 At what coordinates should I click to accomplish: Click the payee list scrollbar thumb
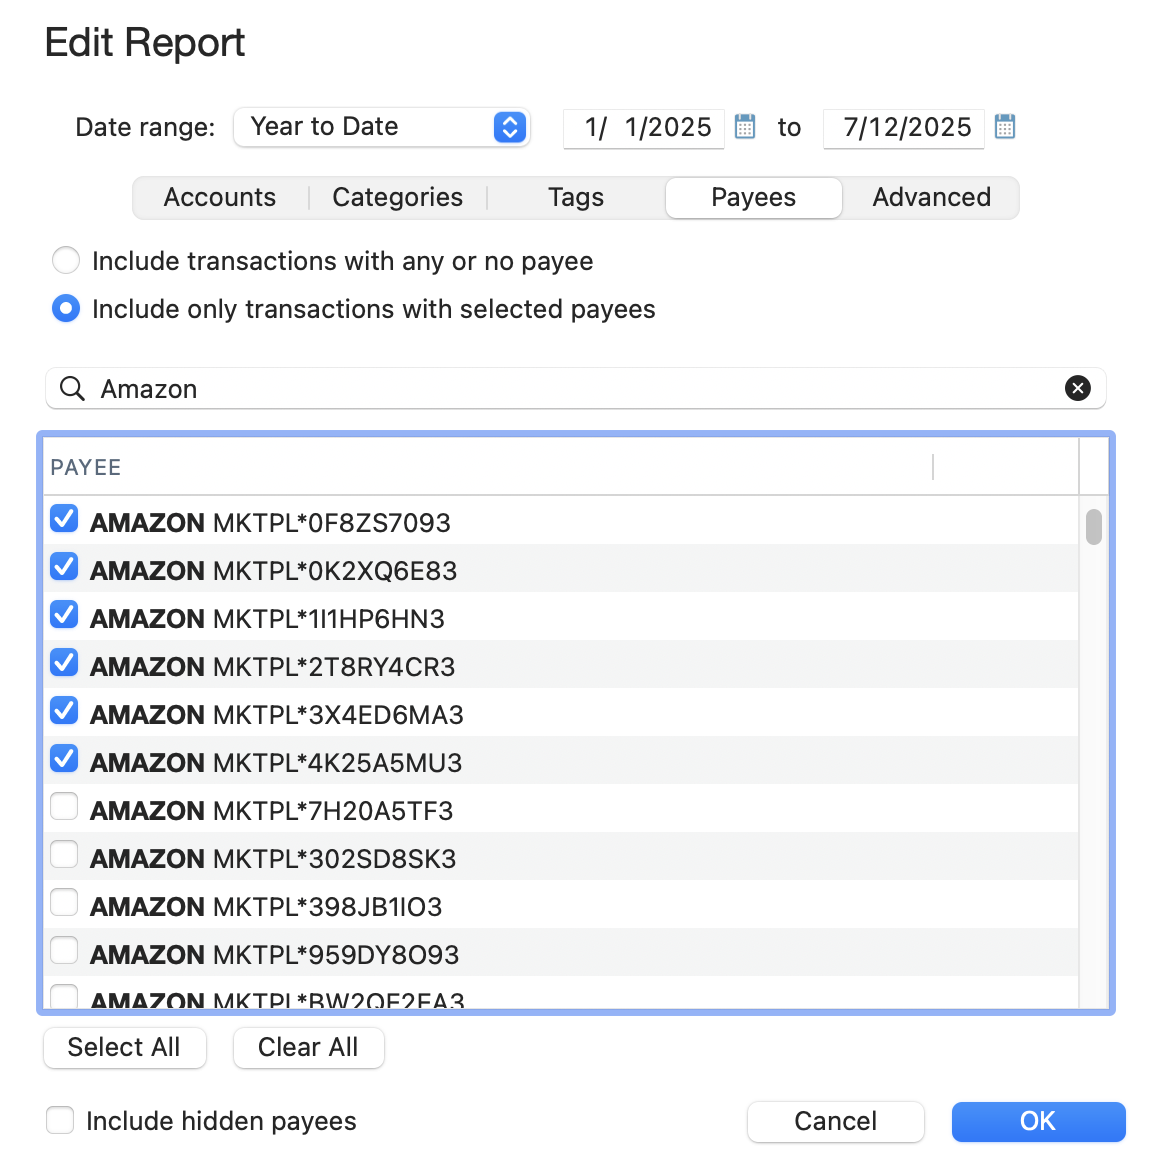(x=1094, y=527)
